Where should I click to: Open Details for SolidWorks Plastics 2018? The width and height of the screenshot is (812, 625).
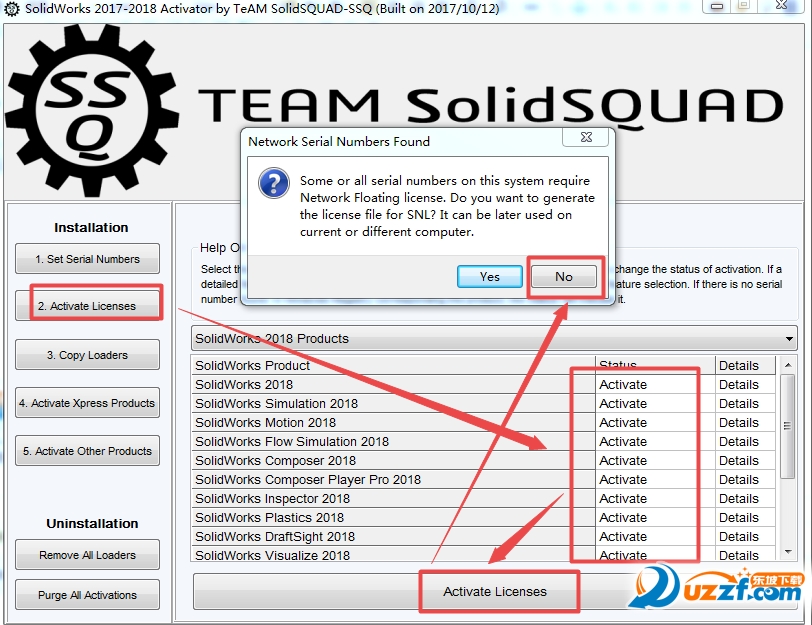click(745, 517)
